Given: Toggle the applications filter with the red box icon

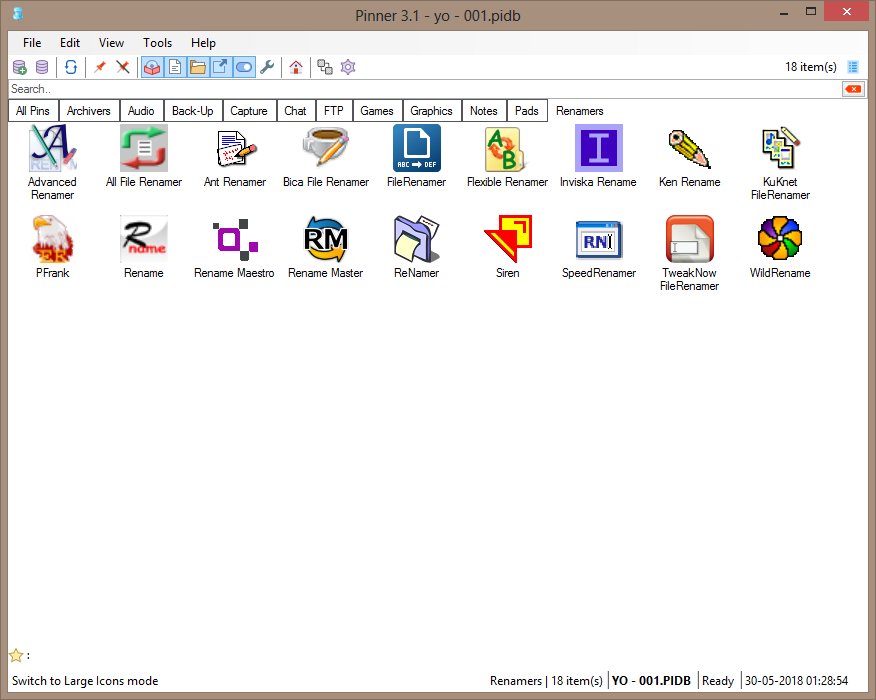Looking at the screenshot, I should 153,68.
